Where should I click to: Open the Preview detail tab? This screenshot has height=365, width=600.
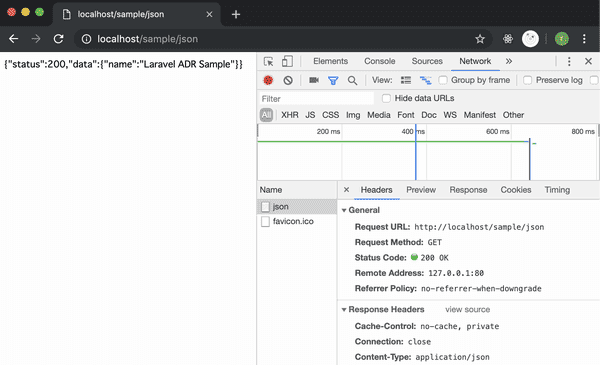click(421, 190)
